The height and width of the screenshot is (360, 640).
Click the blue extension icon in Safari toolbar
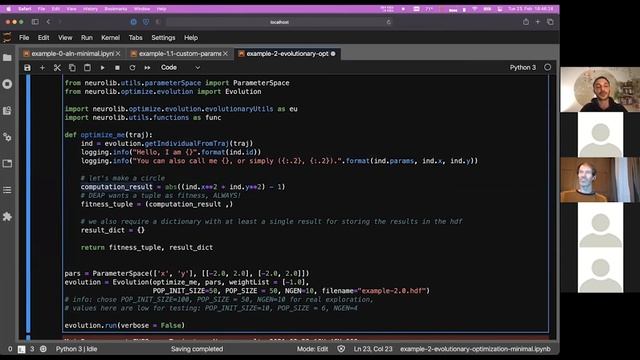click(x=133, y=22)
